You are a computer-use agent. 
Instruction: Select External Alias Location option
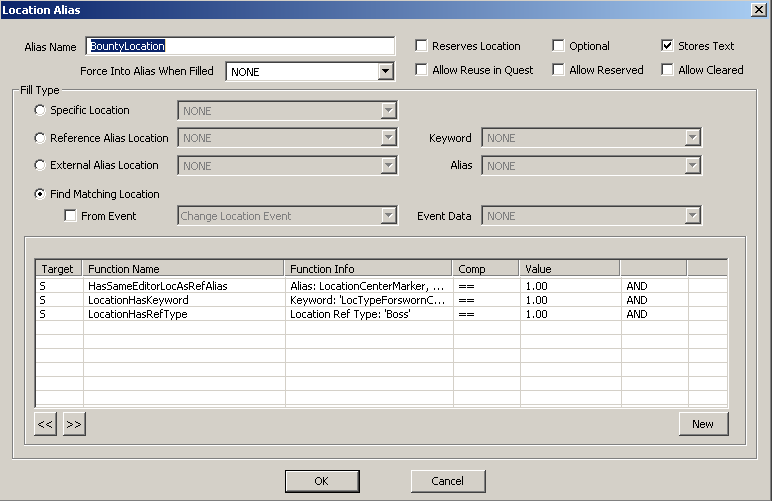coord(41,165)
